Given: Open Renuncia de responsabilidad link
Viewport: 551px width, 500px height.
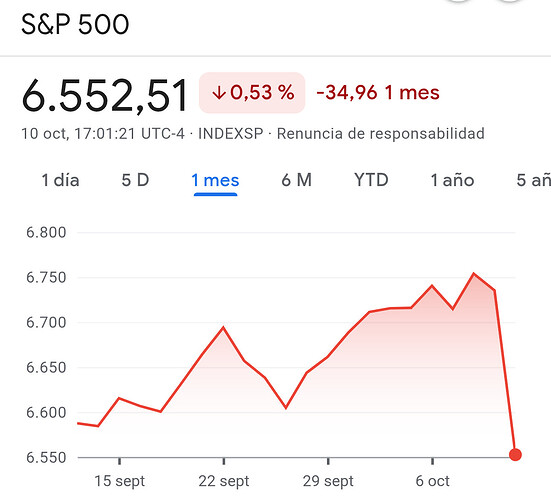Looking at the screenshot, I should [x=381, y=134].
